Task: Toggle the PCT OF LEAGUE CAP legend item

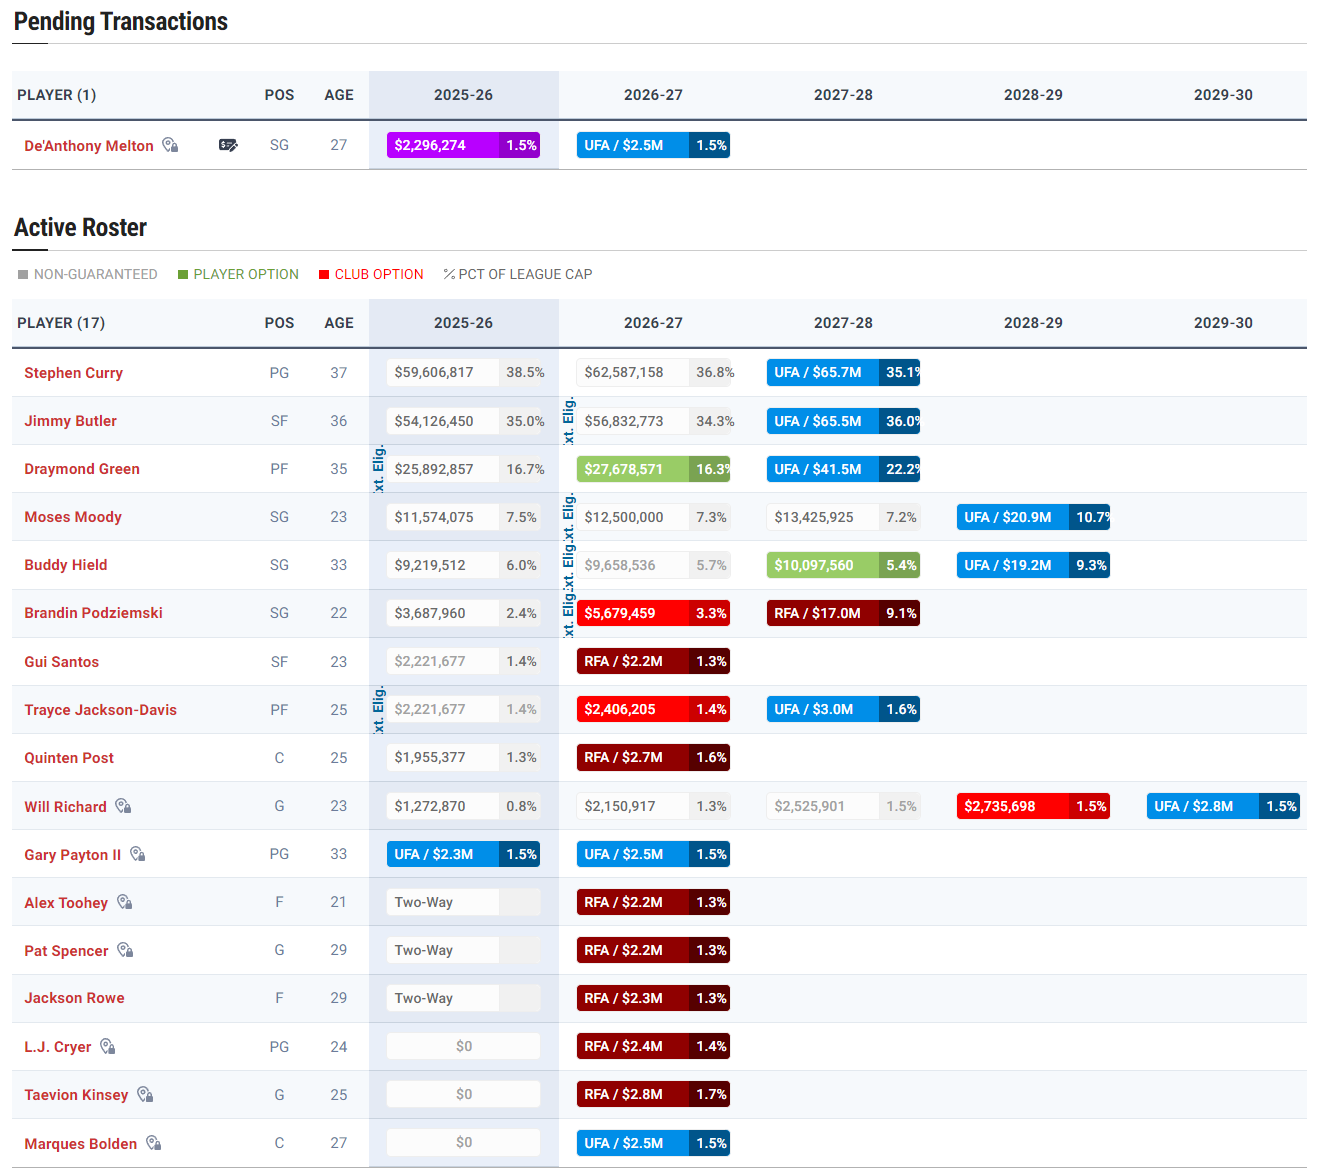Action: point(517,274)
